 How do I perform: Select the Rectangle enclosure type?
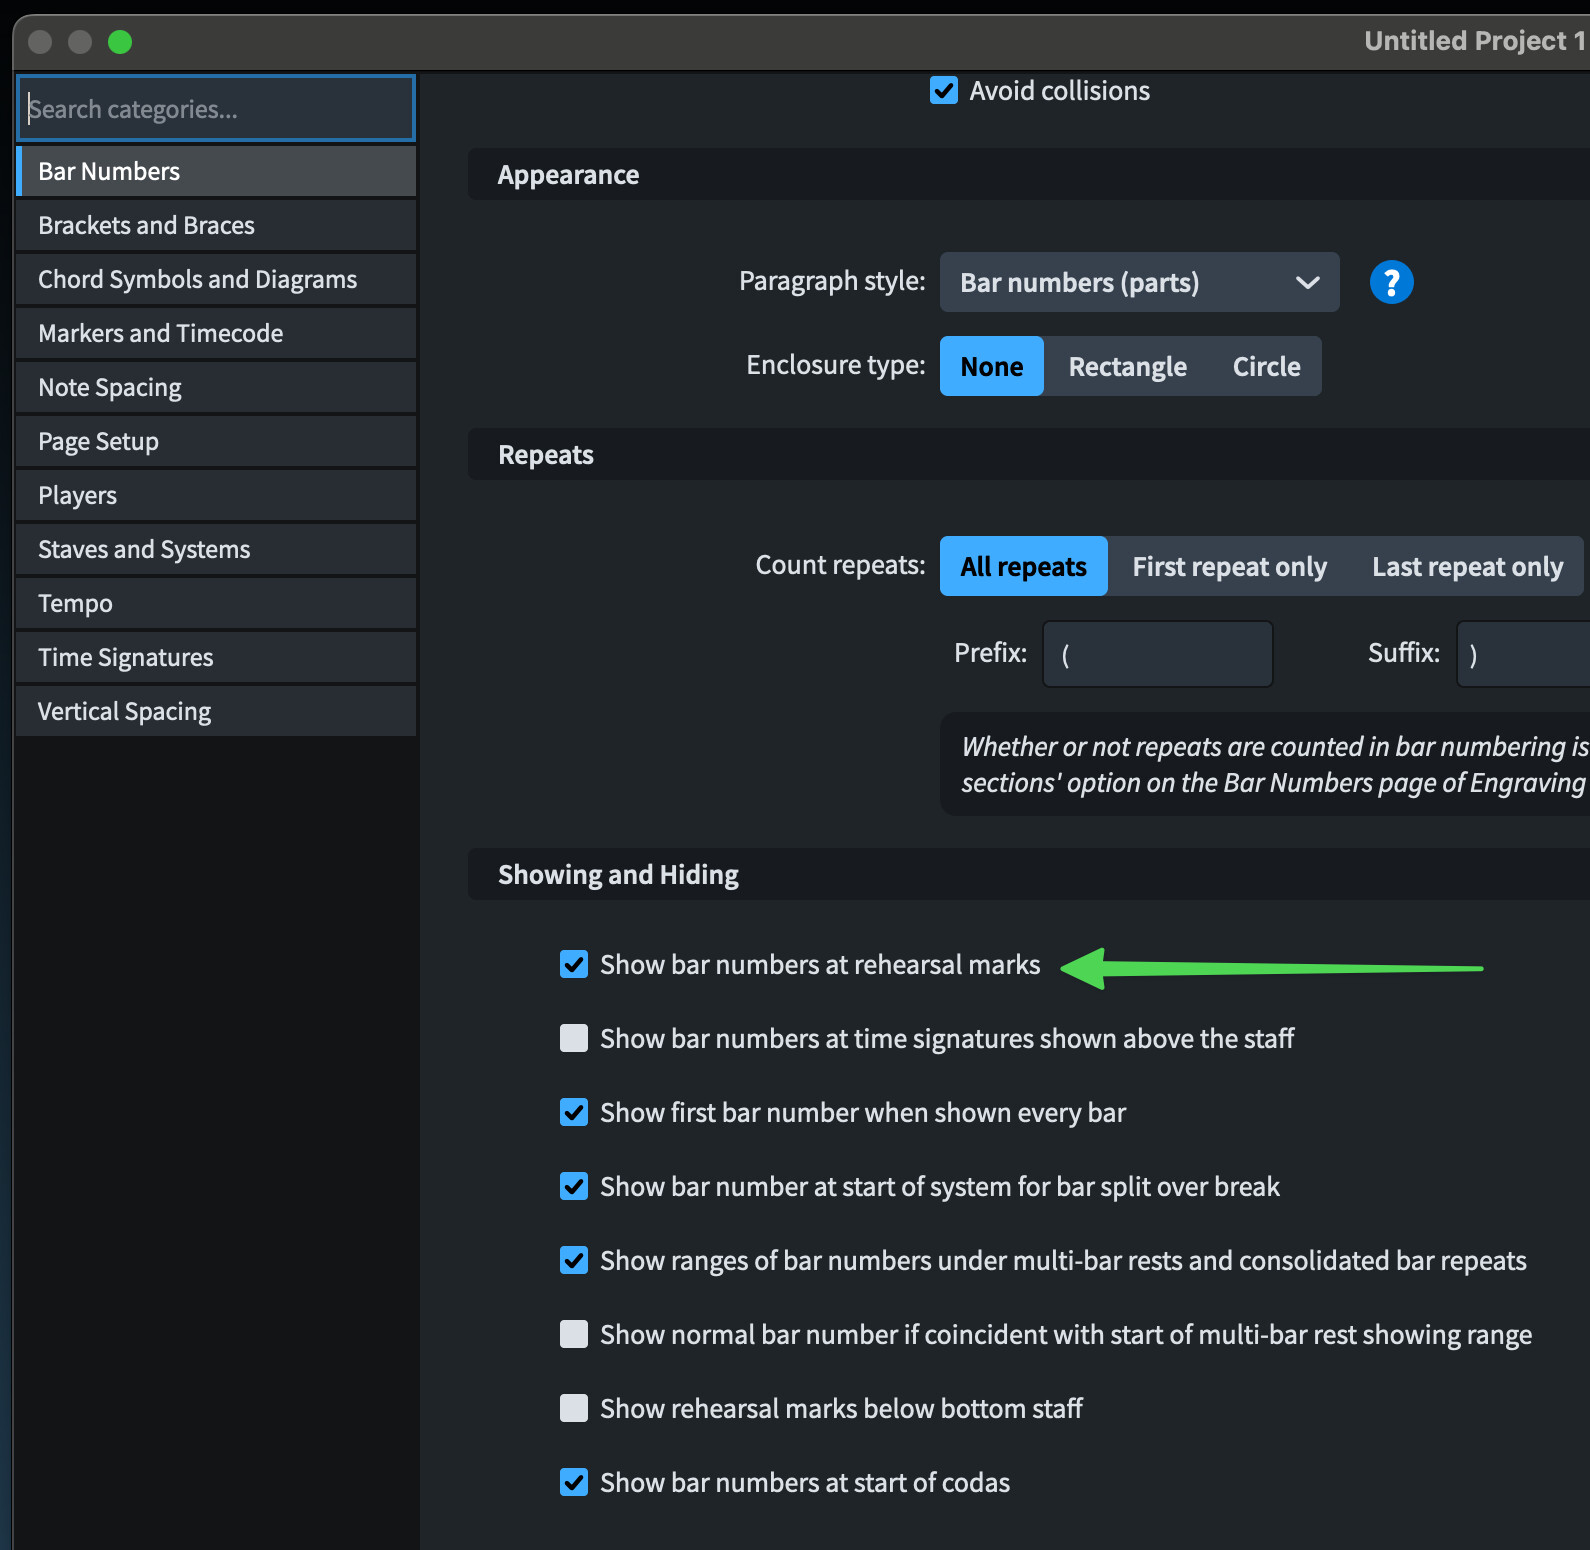coord(1127,367)
